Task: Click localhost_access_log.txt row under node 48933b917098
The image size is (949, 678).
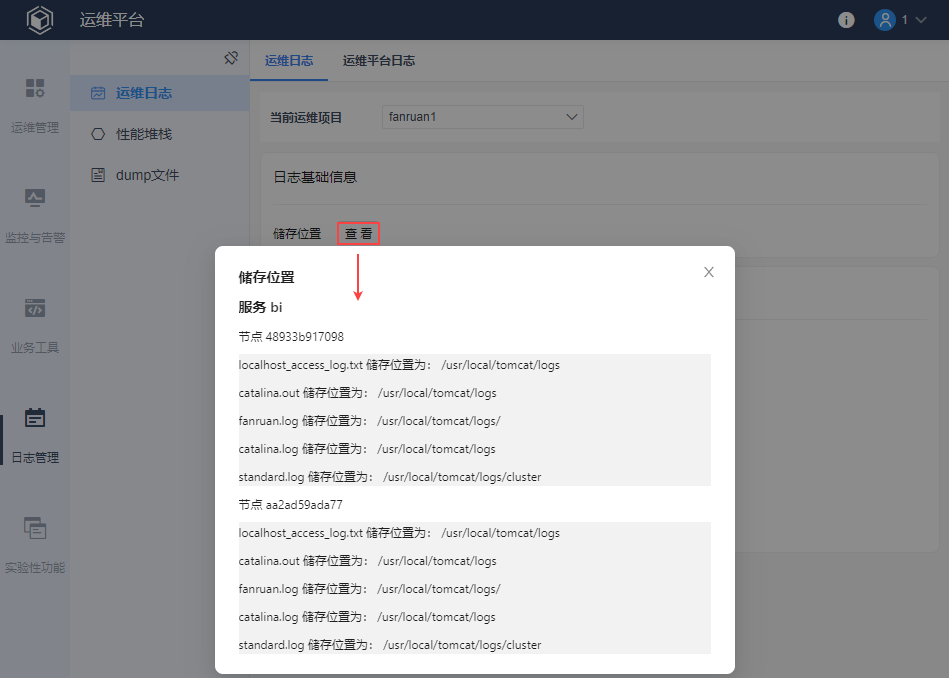Action: coord(474,365)
